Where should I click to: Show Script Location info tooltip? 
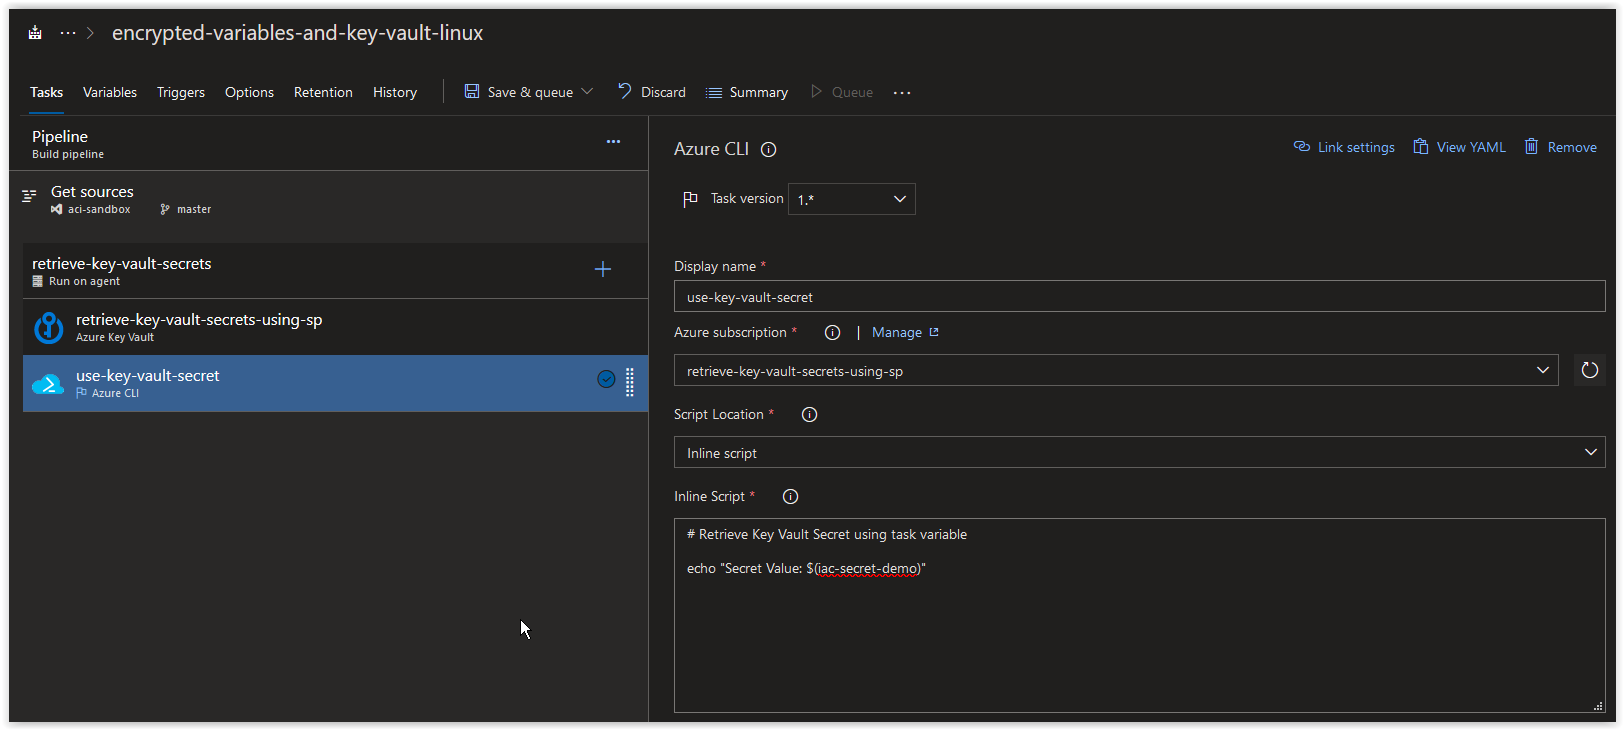click(810, 415)
